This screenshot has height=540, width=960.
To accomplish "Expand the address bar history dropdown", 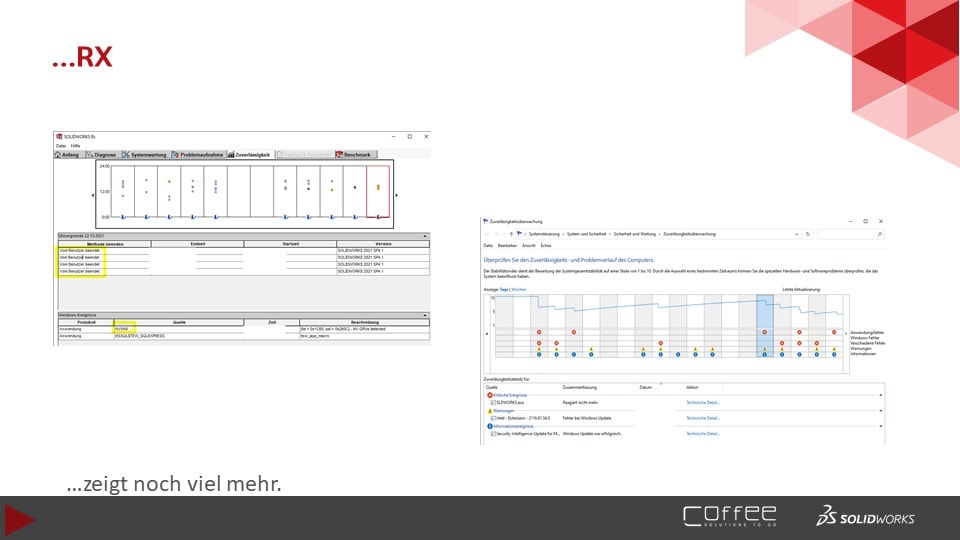I will click(x=796, y=234).
